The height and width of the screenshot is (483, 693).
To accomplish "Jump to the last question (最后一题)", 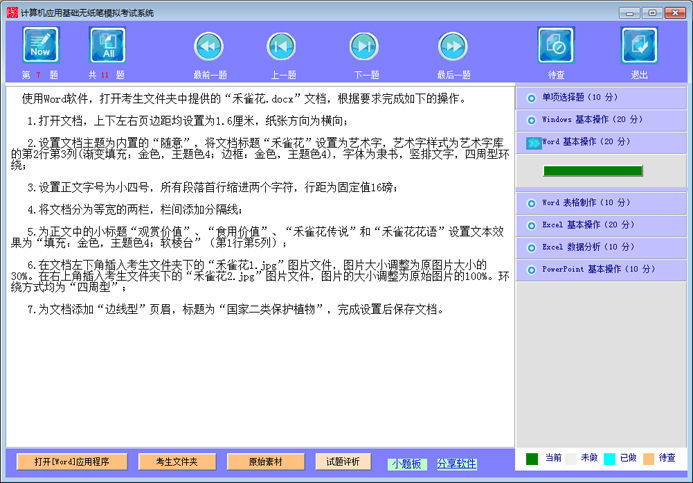I will [452, 46].
